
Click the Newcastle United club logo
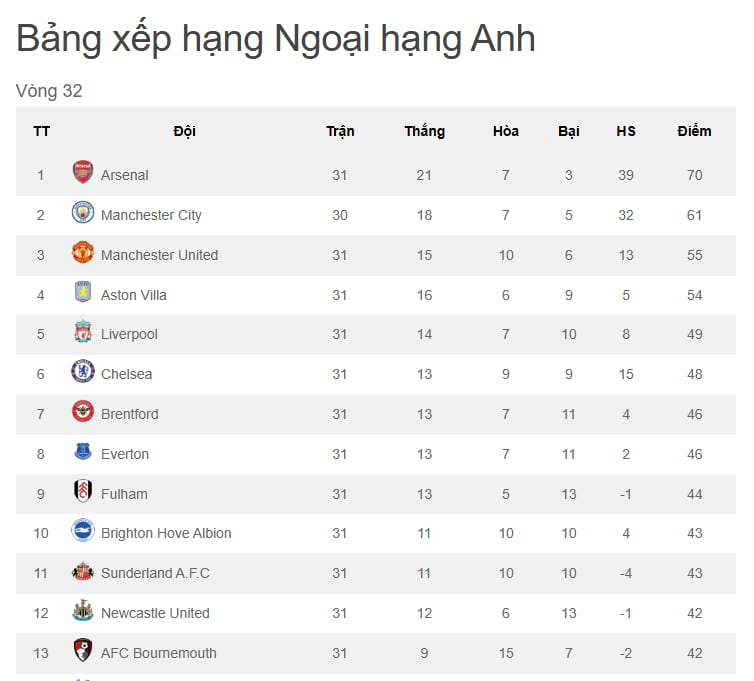(83, 611)
